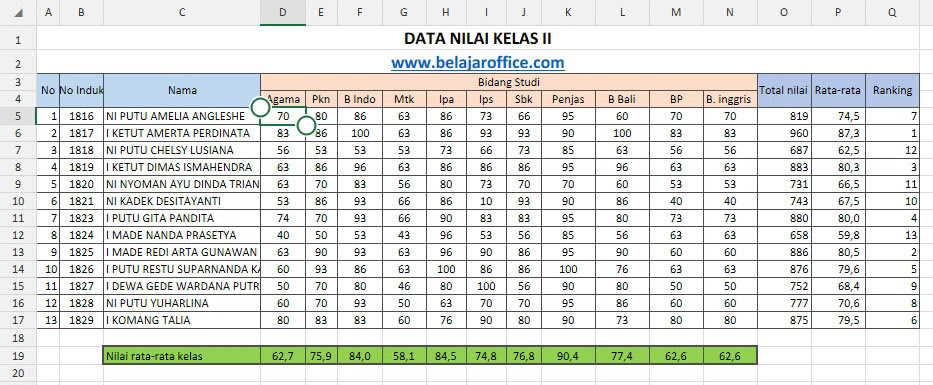Image resolution: width=933 pixels, height=385 pixels.
Task: Open the www.belajaroffice.com hyperlink
Action: 477,62
